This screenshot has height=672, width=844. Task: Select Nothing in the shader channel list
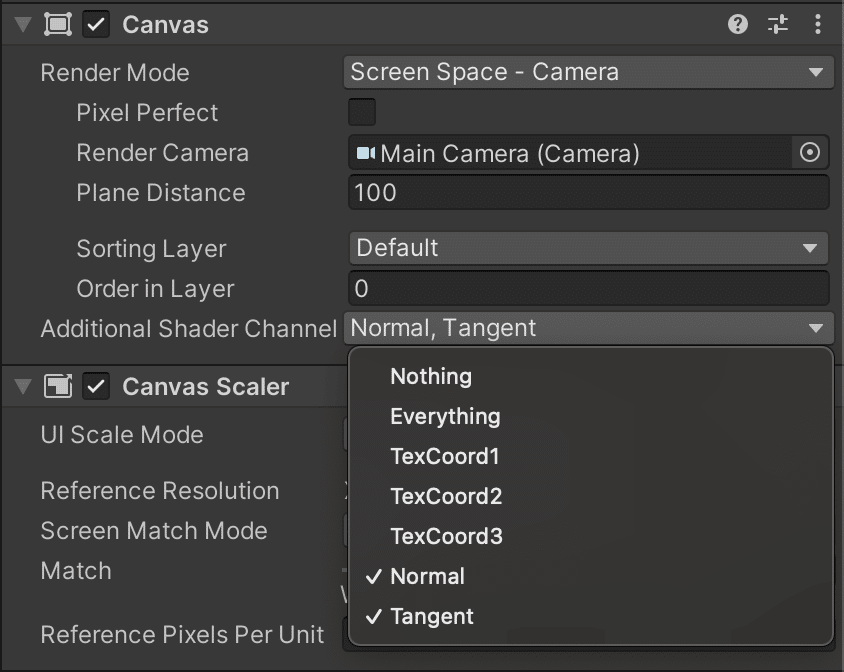click(431, 376)
